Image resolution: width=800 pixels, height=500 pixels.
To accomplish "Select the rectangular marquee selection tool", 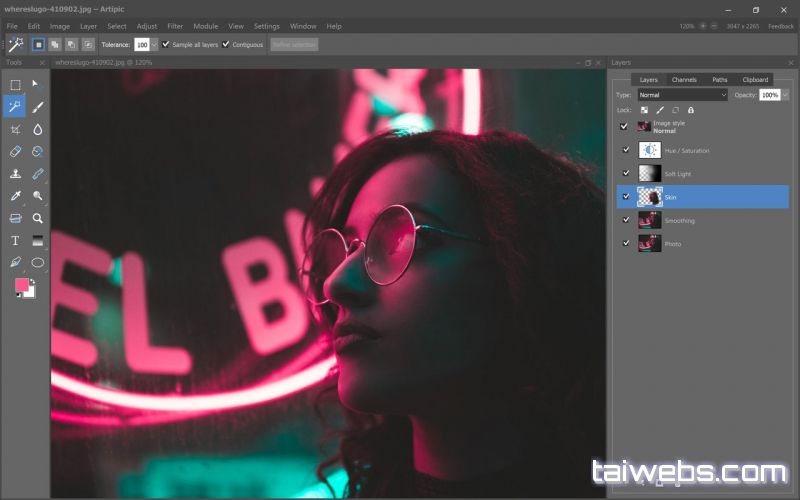I will 15,85.
